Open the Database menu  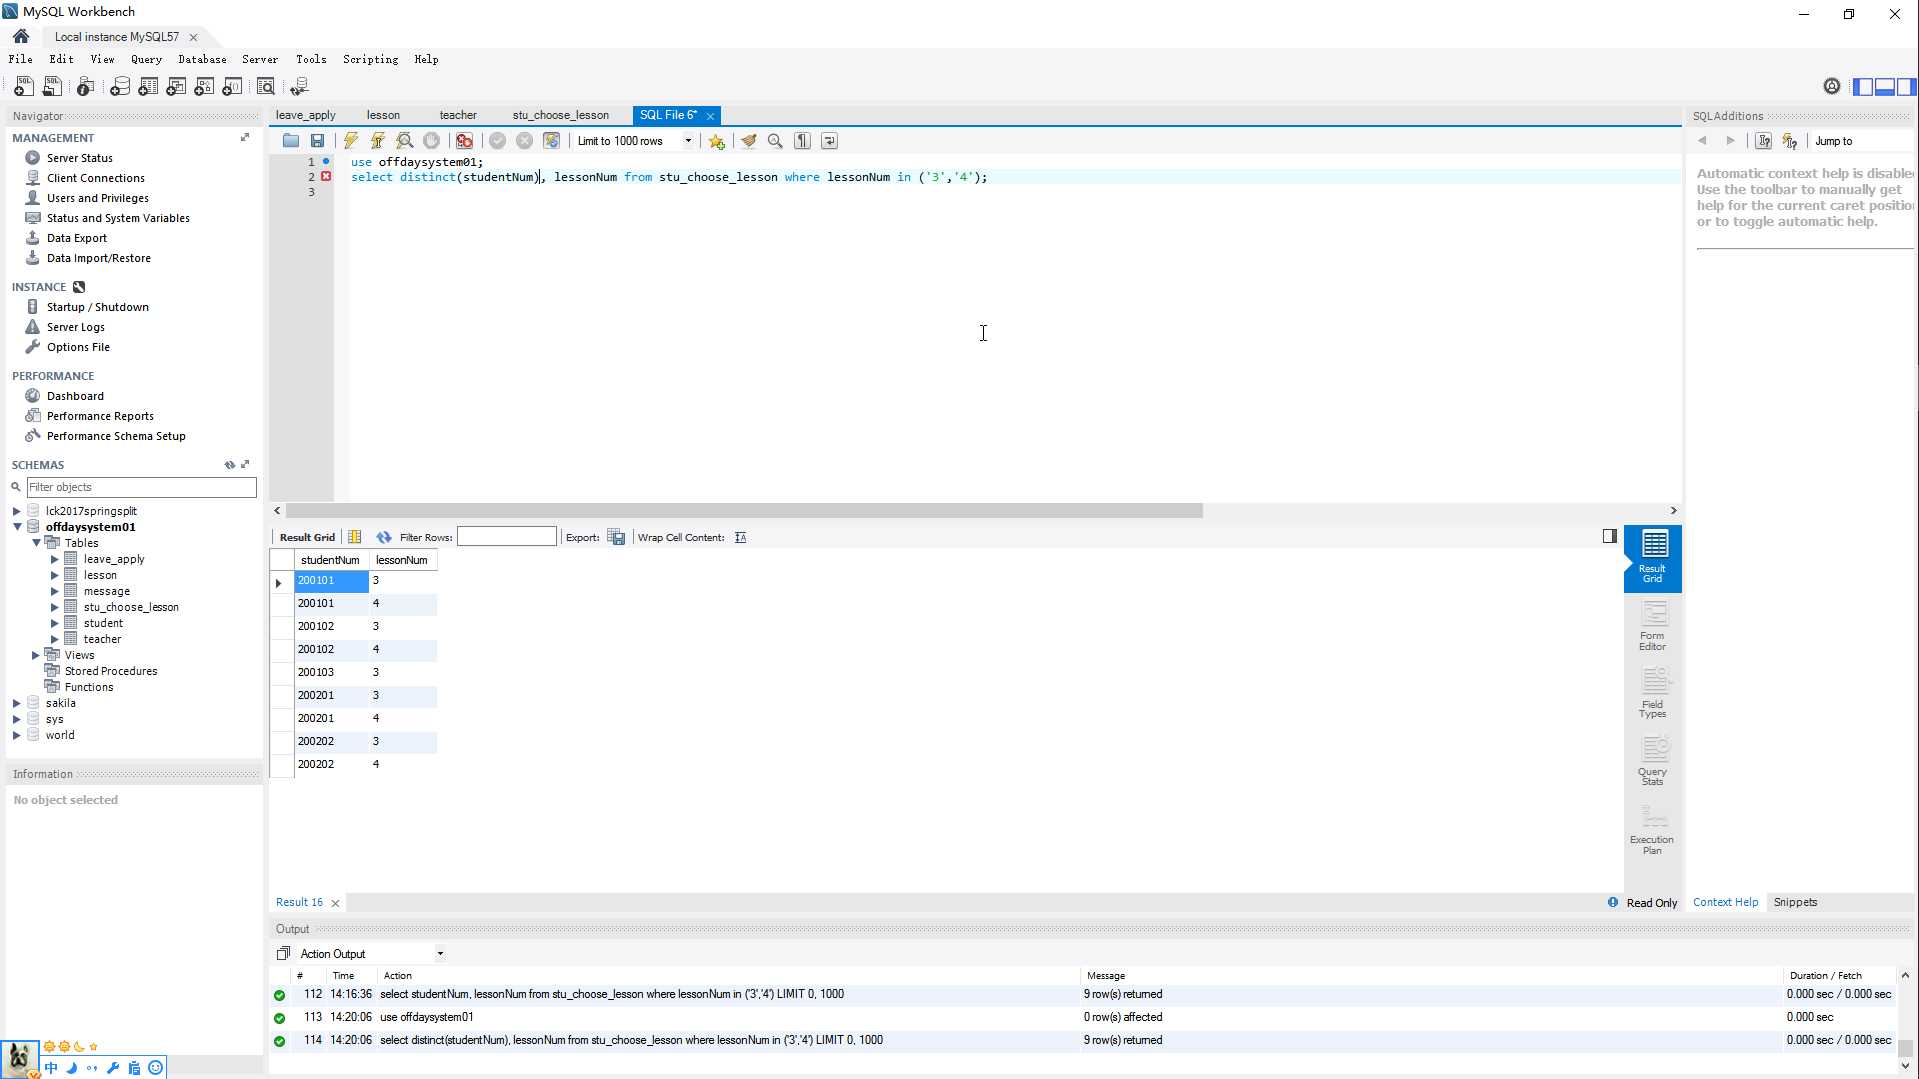point(202,59)
